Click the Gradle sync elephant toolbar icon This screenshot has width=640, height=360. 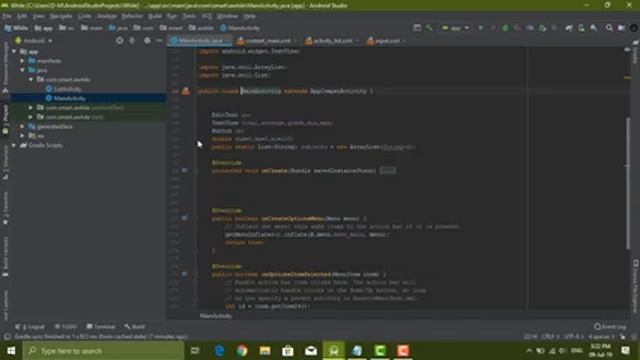(569, 28)
